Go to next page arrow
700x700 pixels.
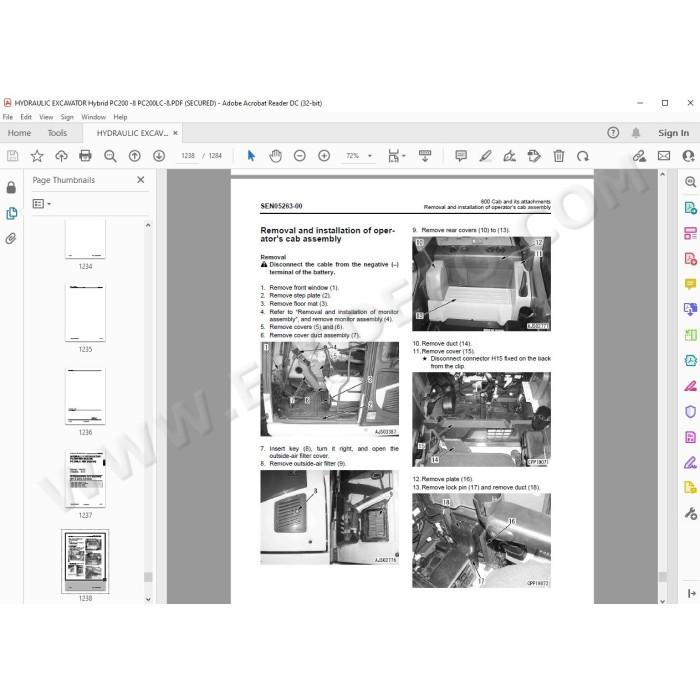(x=158, y=156)
